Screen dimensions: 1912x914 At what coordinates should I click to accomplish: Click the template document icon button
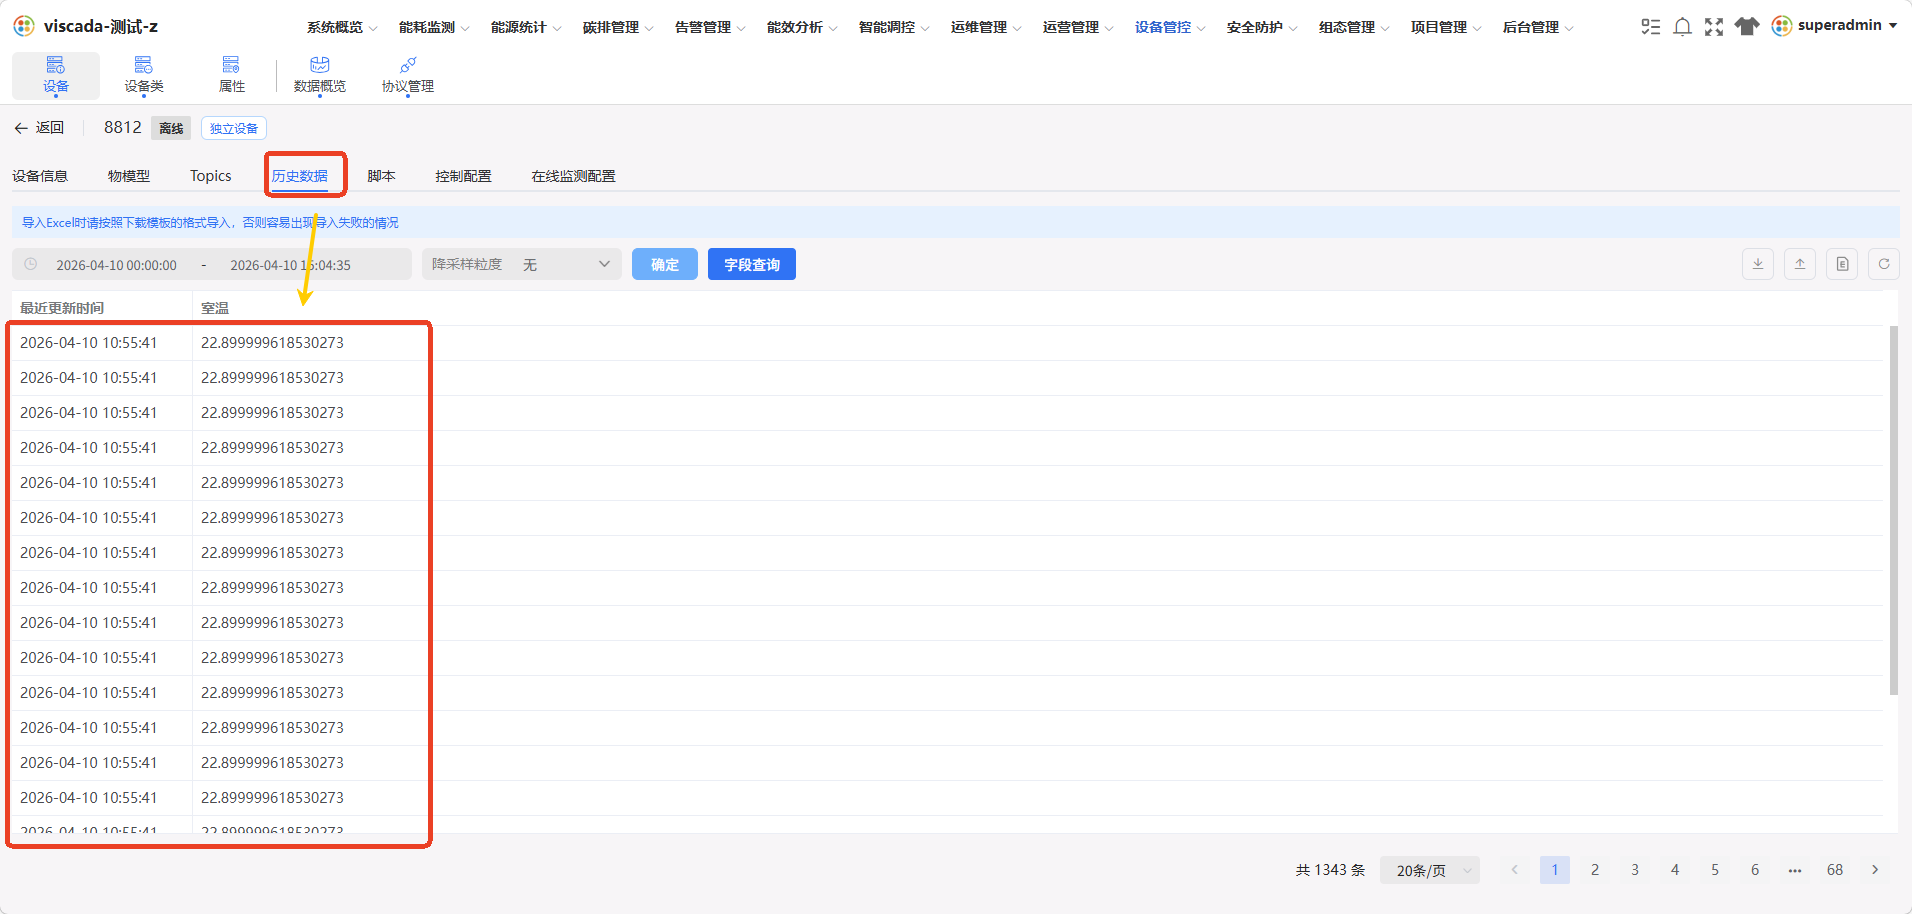1842,264
